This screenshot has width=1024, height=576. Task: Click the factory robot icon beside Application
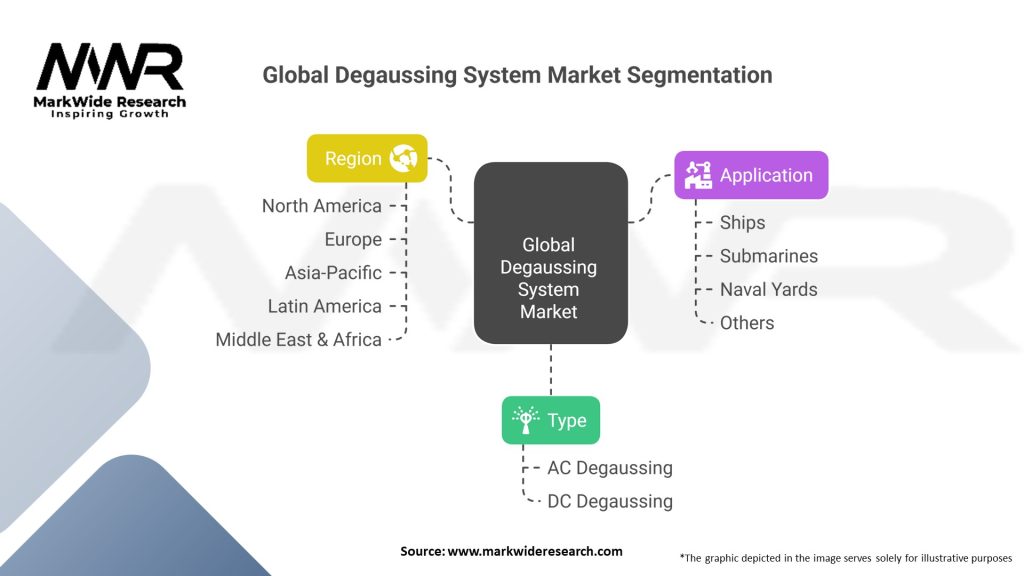pos(697,175)
